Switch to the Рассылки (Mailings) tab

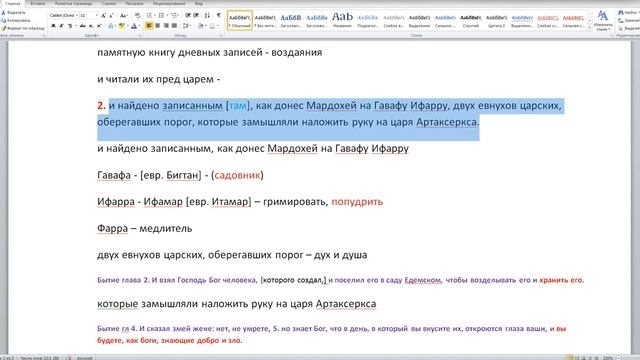pos(134,4)
